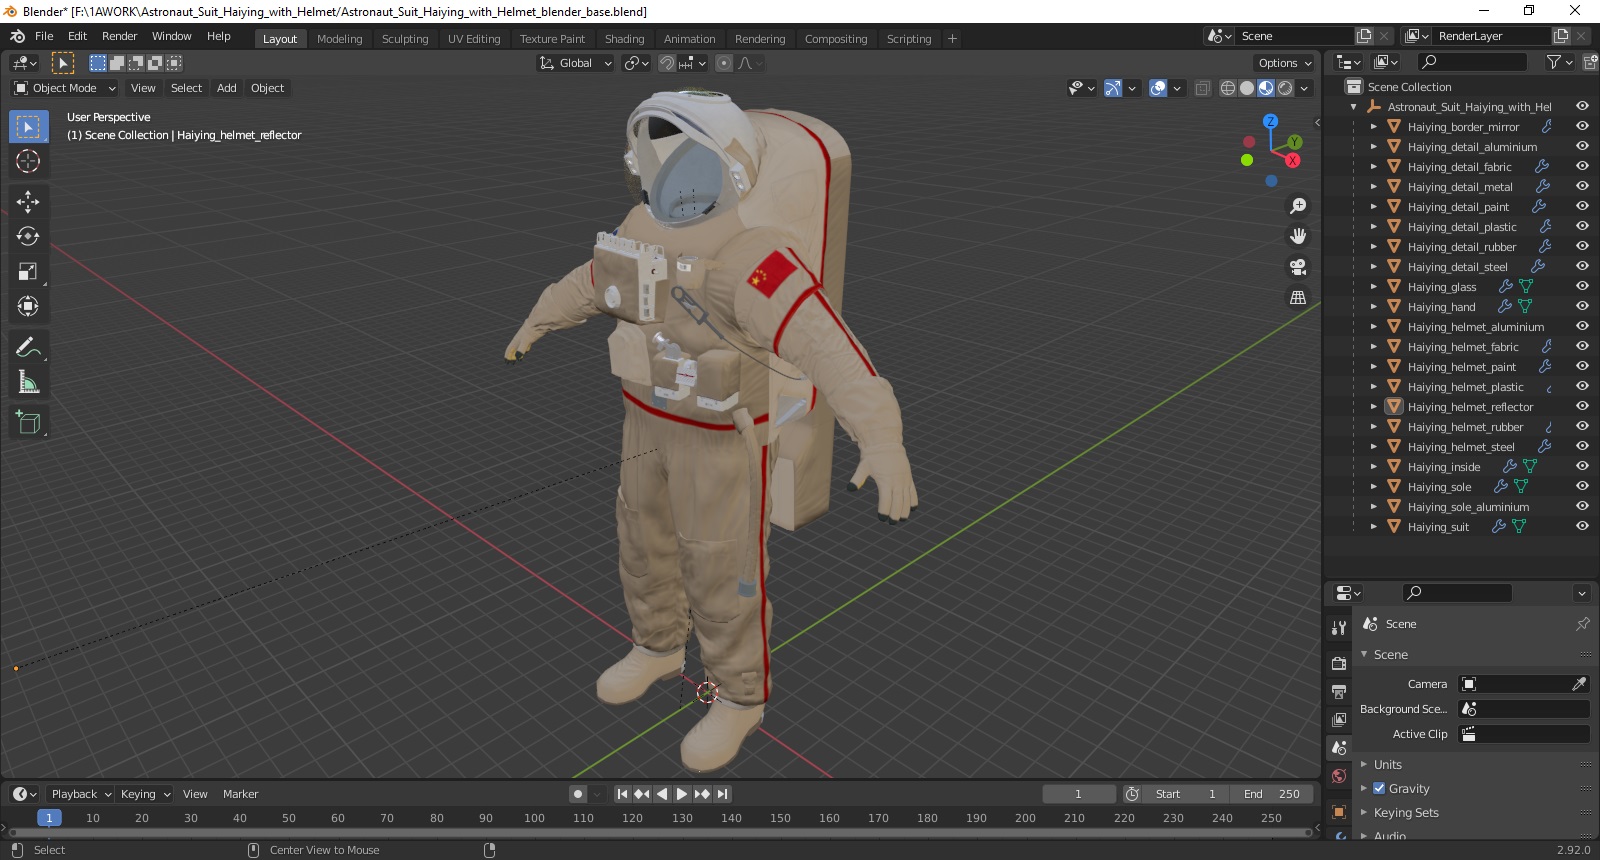This screenshot has height=860, width=1600.
Task: Expand Haiying_helmet_steel tree row
Action: [1373, 447]
